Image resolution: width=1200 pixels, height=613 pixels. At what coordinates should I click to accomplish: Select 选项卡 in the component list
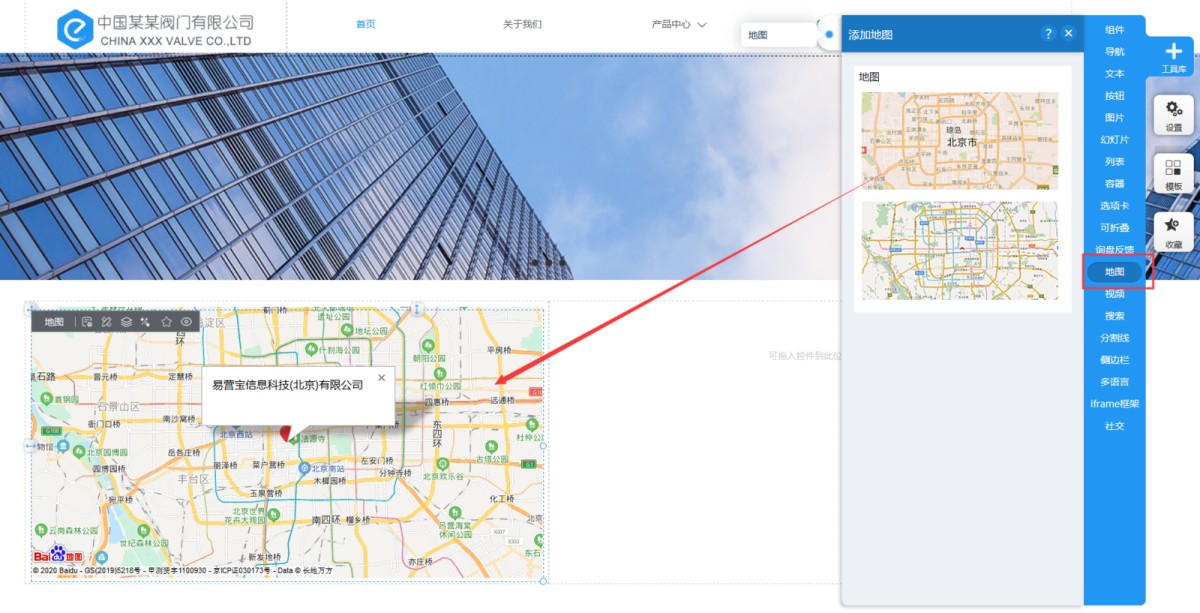[x=1114, y=206]
